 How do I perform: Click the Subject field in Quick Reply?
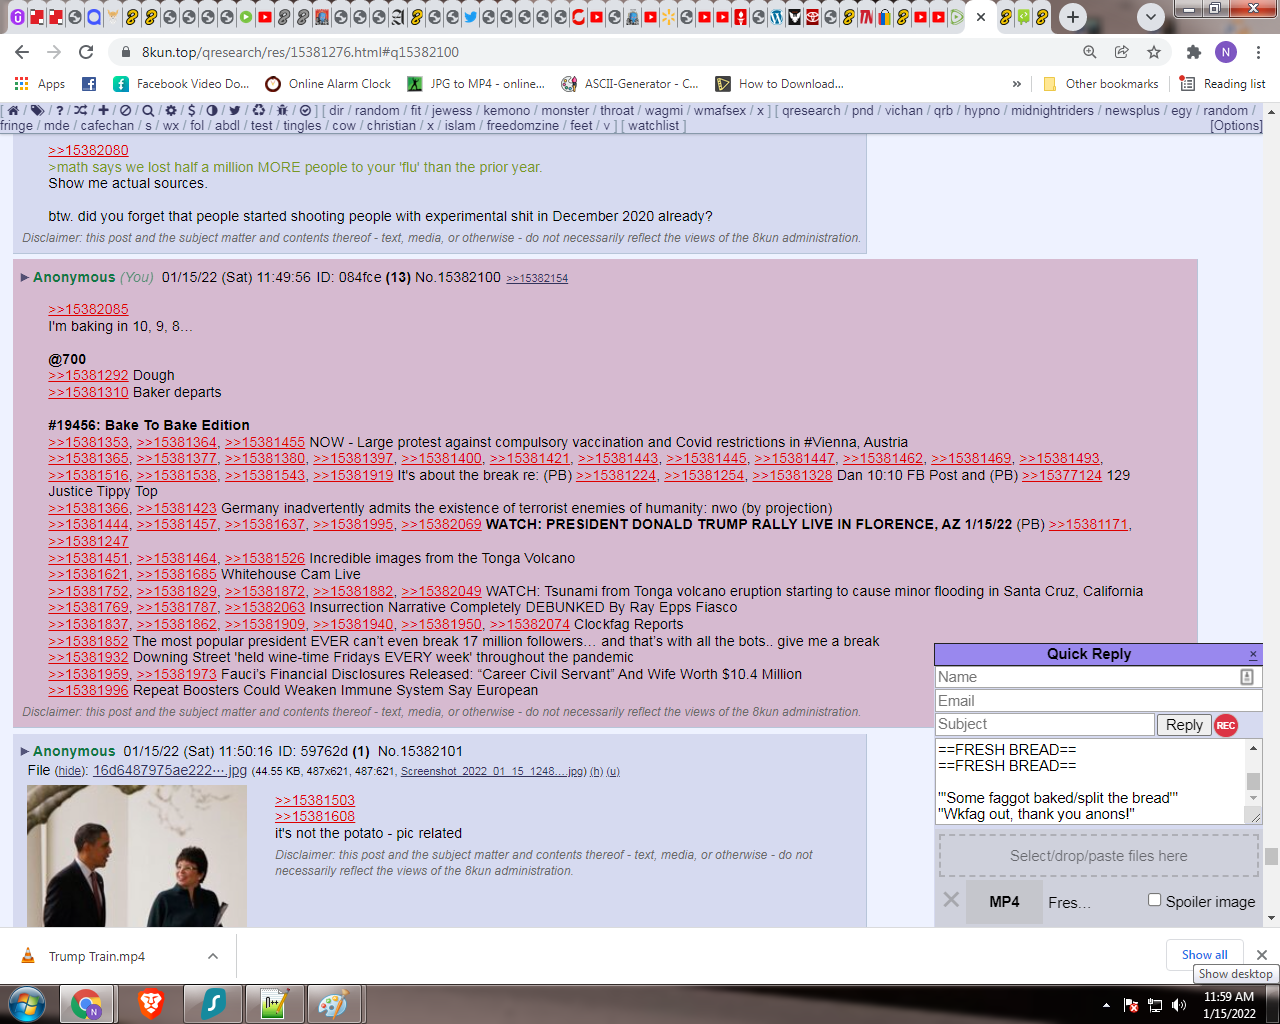(1045, 724)
